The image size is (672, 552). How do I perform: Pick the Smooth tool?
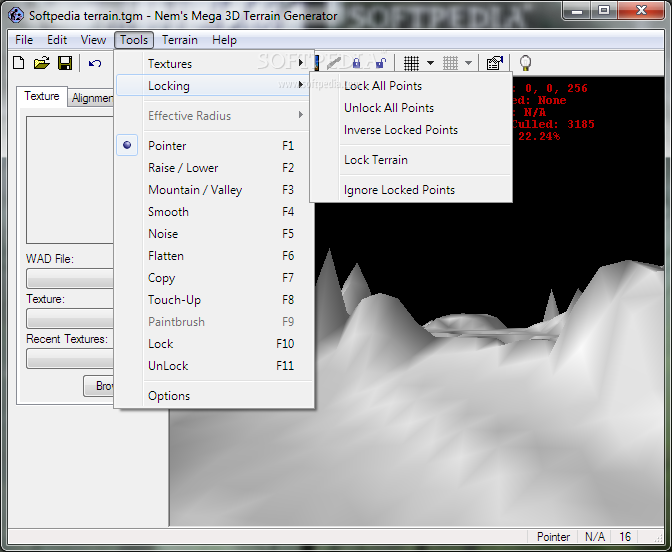215,212
